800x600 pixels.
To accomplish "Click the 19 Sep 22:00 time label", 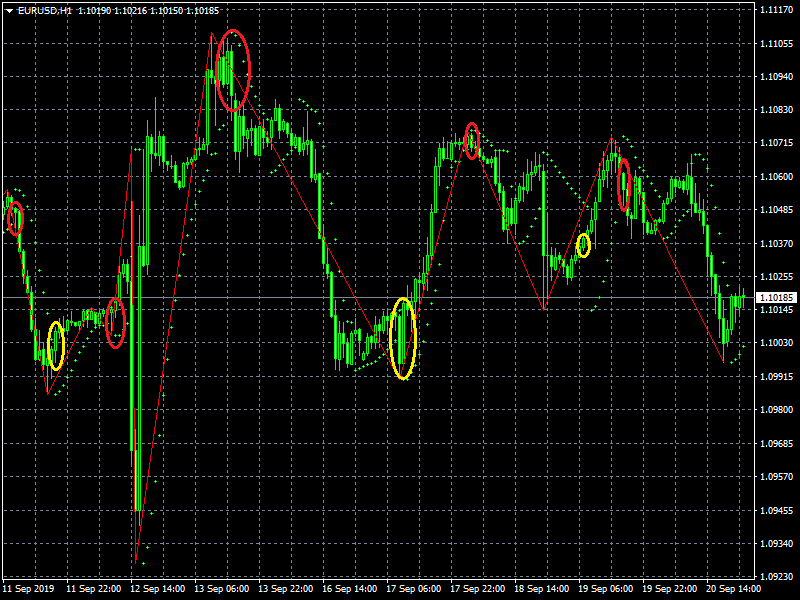I will click(669, 589).
